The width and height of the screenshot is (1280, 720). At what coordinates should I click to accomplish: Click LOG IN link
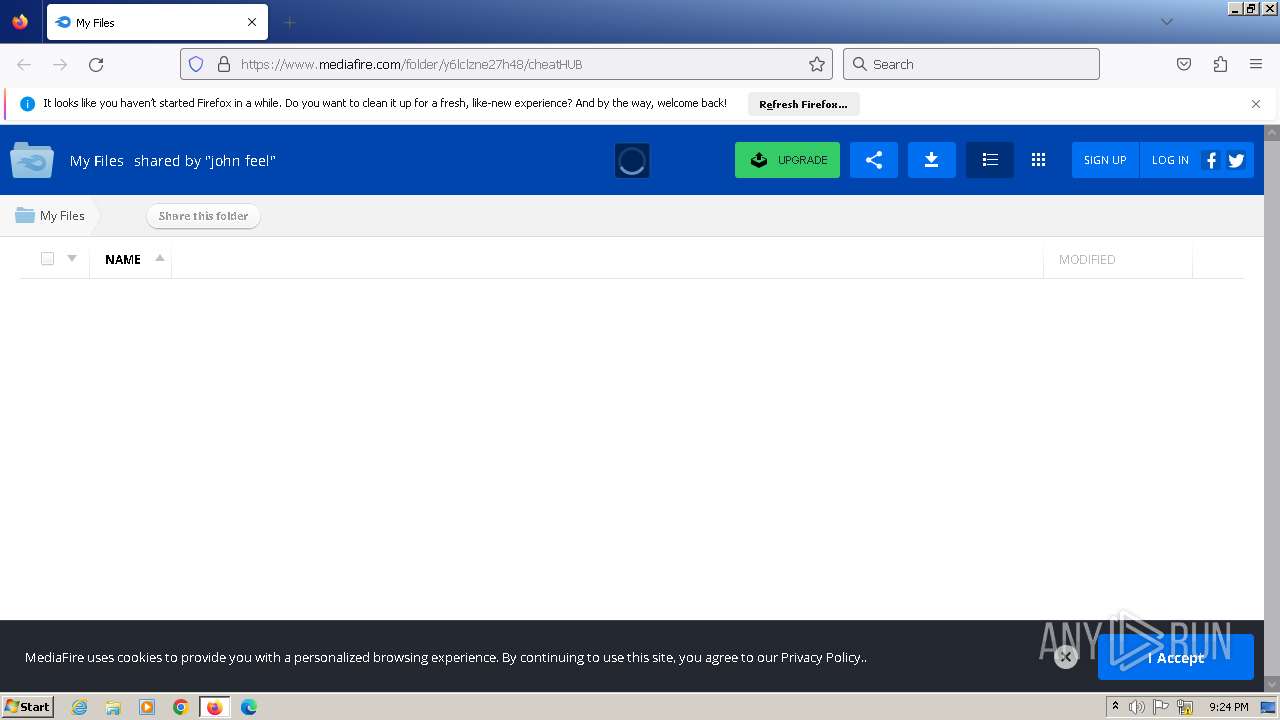click(1170, 160)
